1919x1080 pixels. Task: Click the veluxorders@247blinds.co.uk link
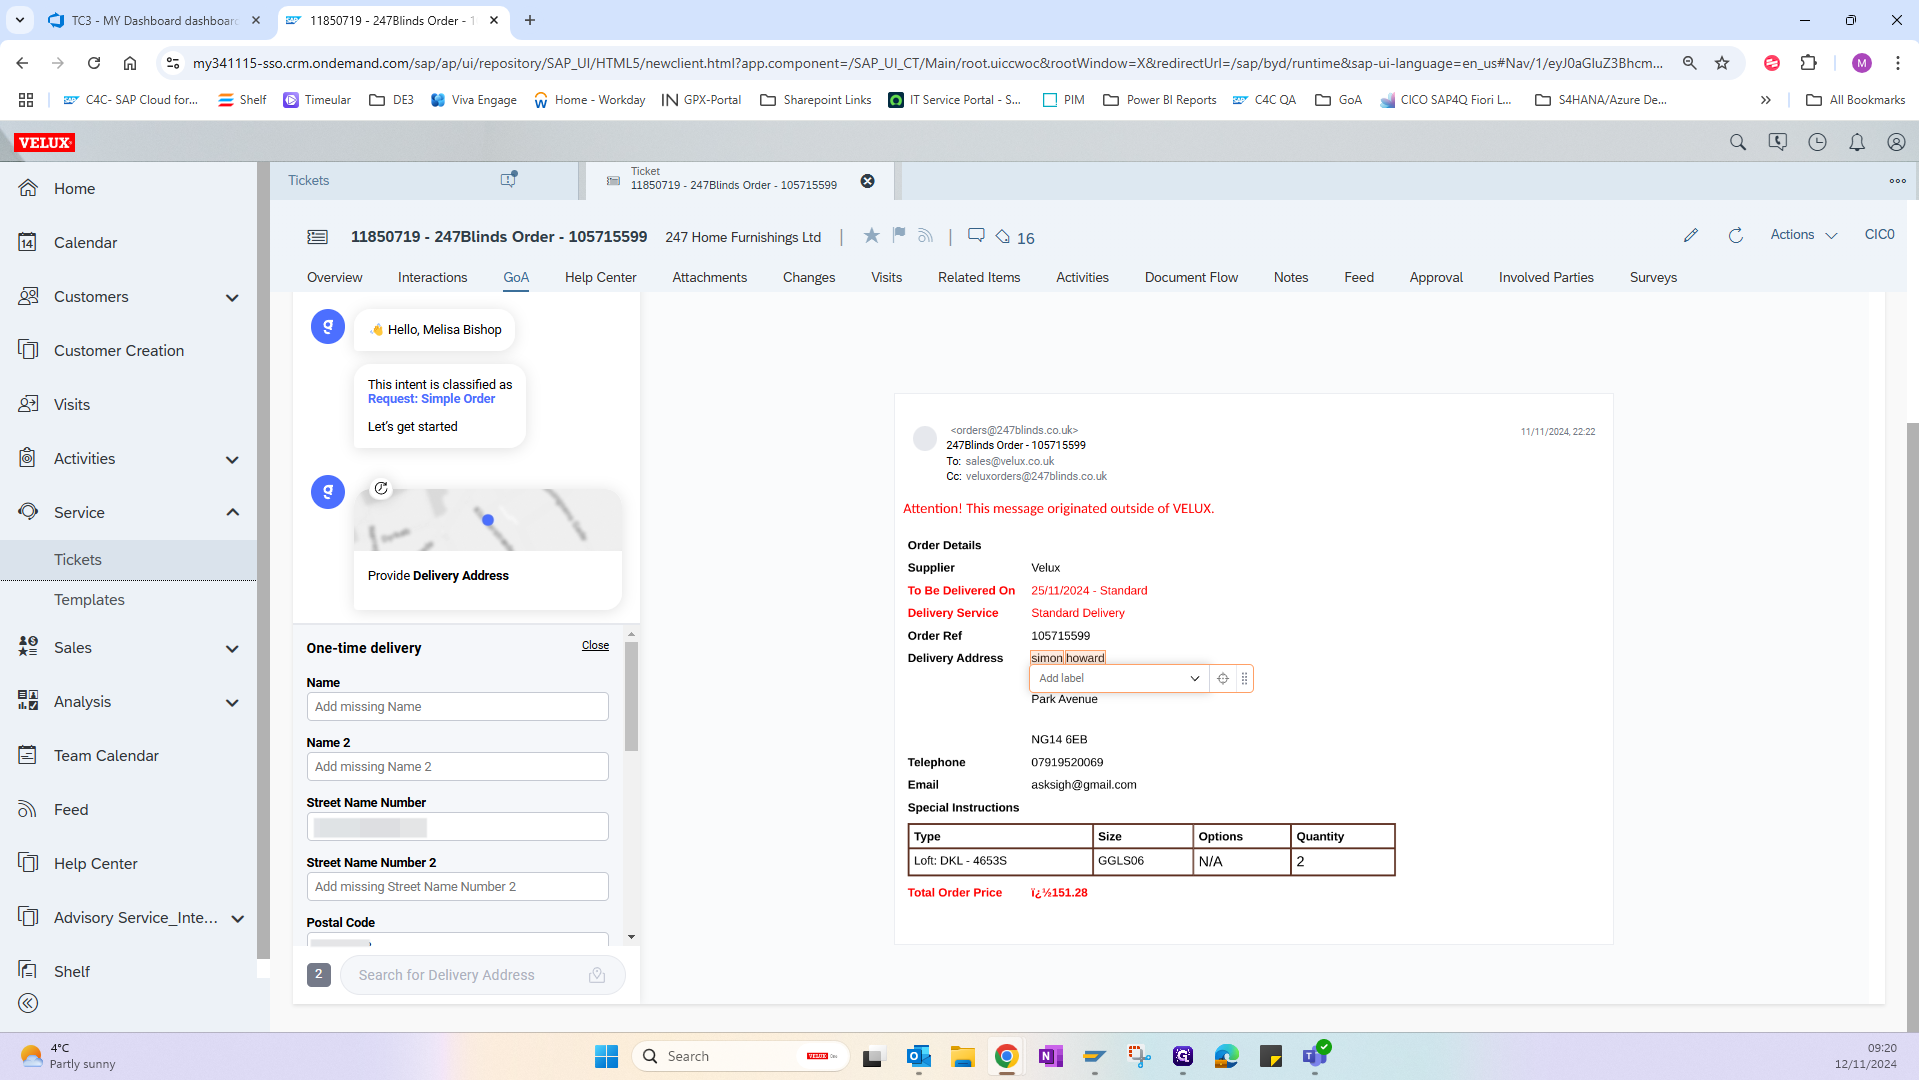click(1036, 476)
